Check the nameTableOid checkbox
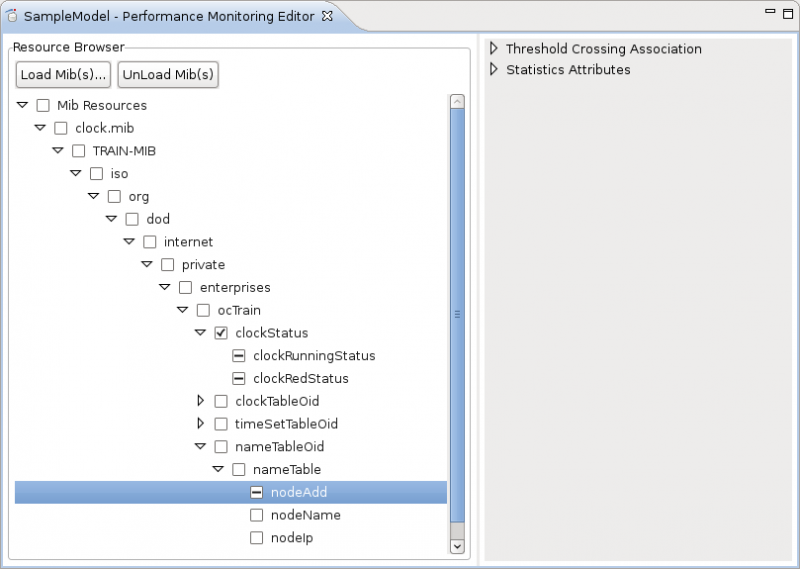800x569 pixels. point(221,447)
